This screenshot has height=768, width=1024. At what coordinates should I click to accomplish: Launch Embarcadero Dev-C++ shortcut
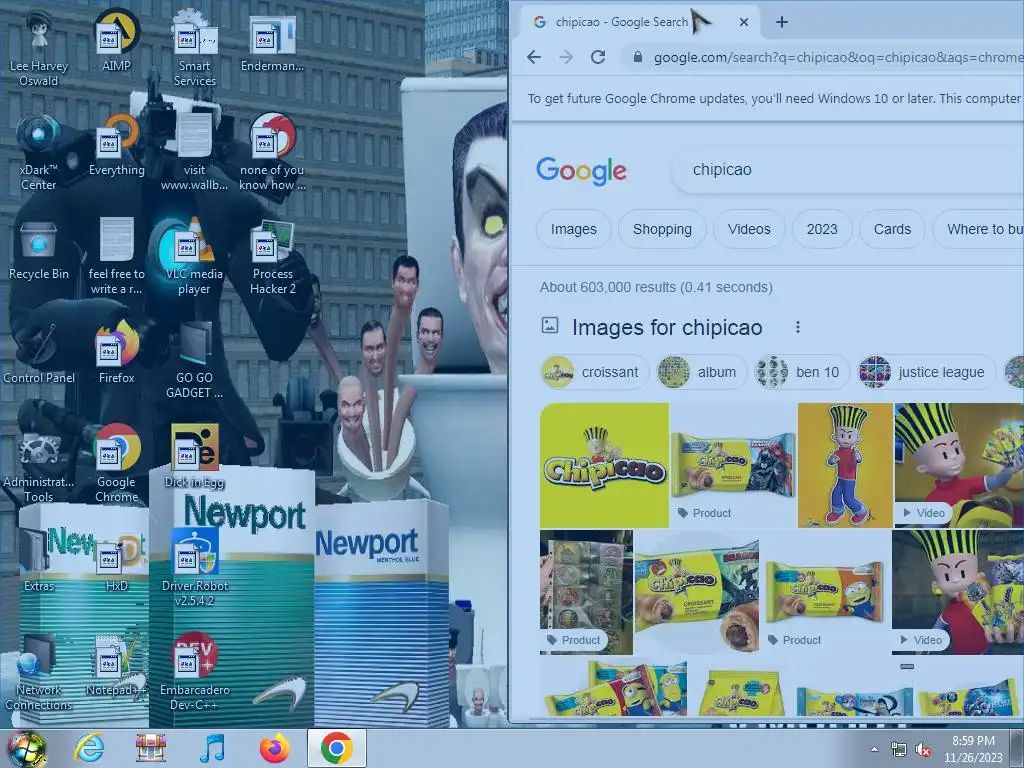click(x=194, y=671)
